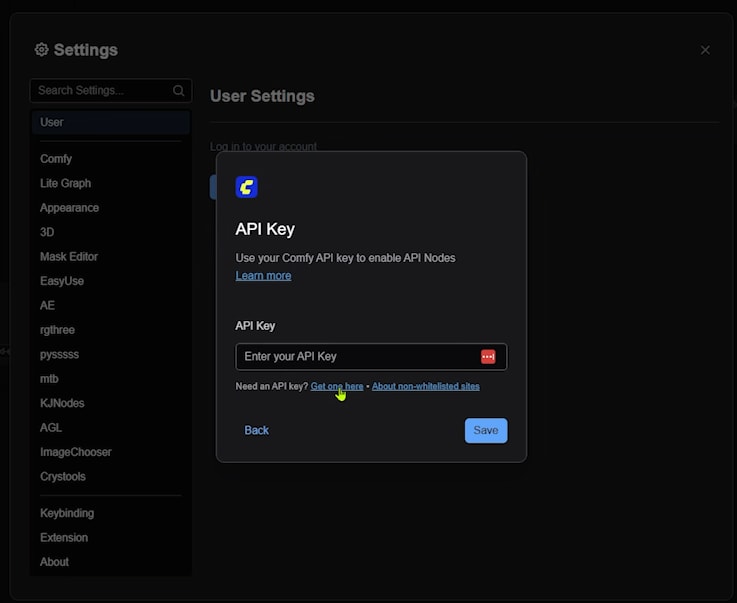The width and height of the screenshot is (737, 603).
Task: Switch to Appearance settings
Action: pyautogui.click(x=111, y=208)
